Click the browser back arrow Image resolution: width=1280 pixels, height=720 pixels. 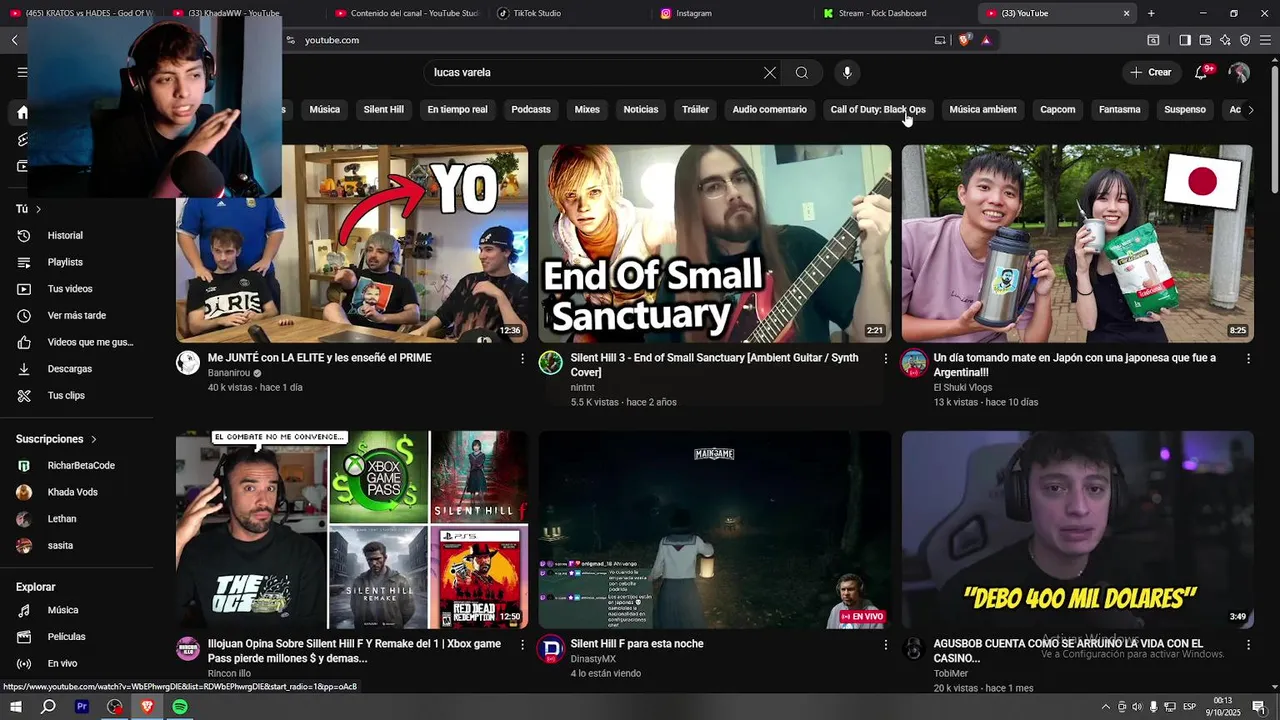[15, 40]
